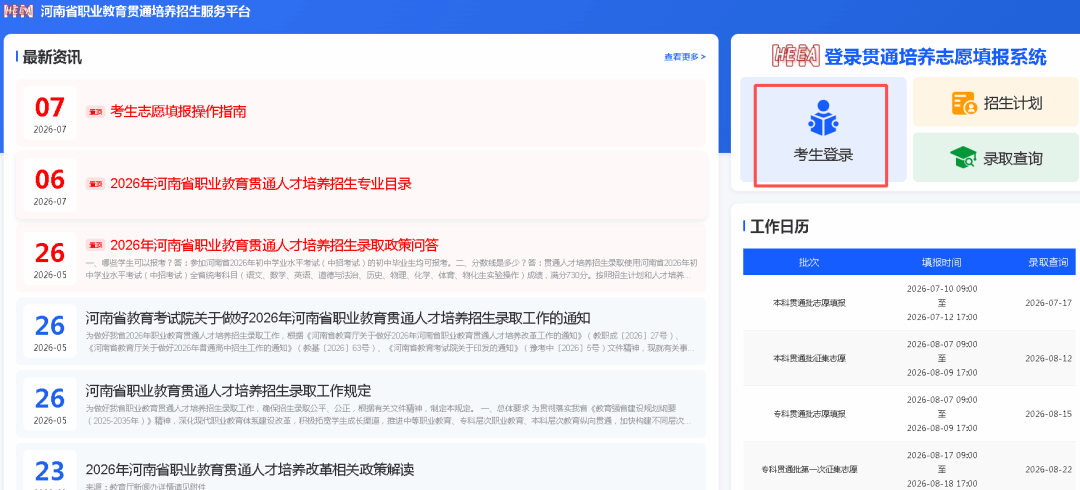Click the date 2026-08-22 in the calendar
This screenshot has width=1080, height=490.
pyautogui.click(x=1048, y=469)
